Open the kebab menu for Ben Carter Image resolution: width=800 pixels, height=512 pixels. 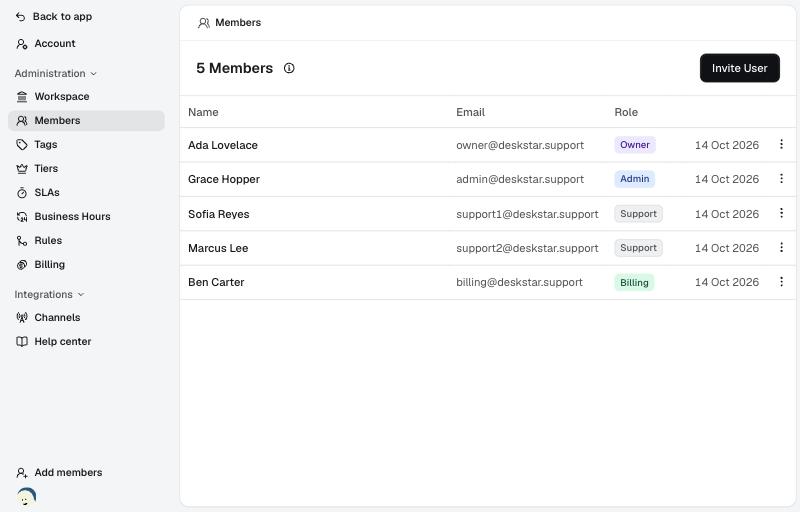[781, 281]
